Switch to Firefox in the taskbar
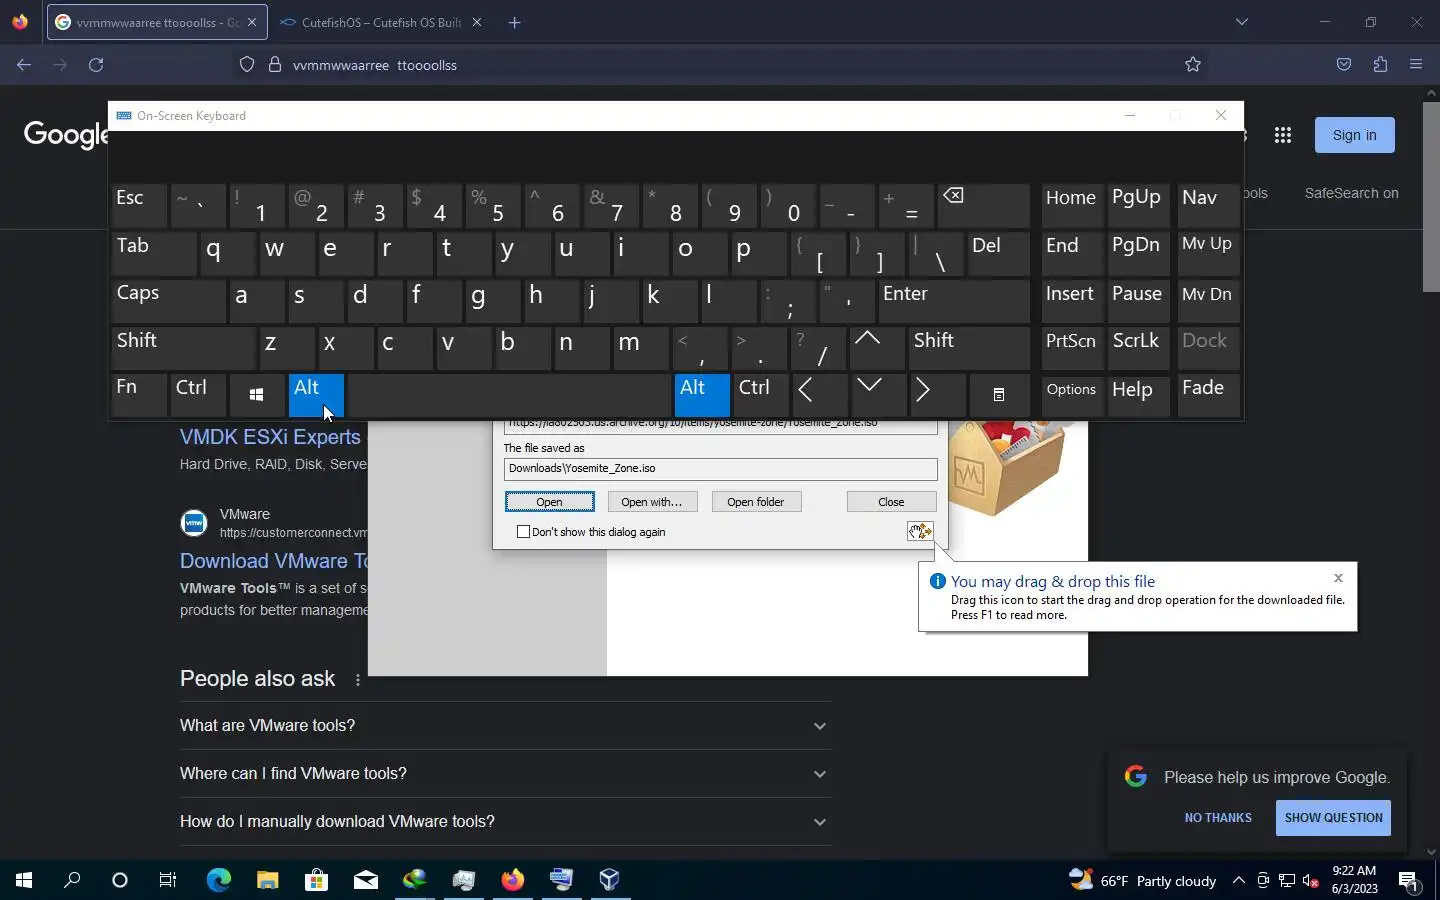 tap(512, 880)
